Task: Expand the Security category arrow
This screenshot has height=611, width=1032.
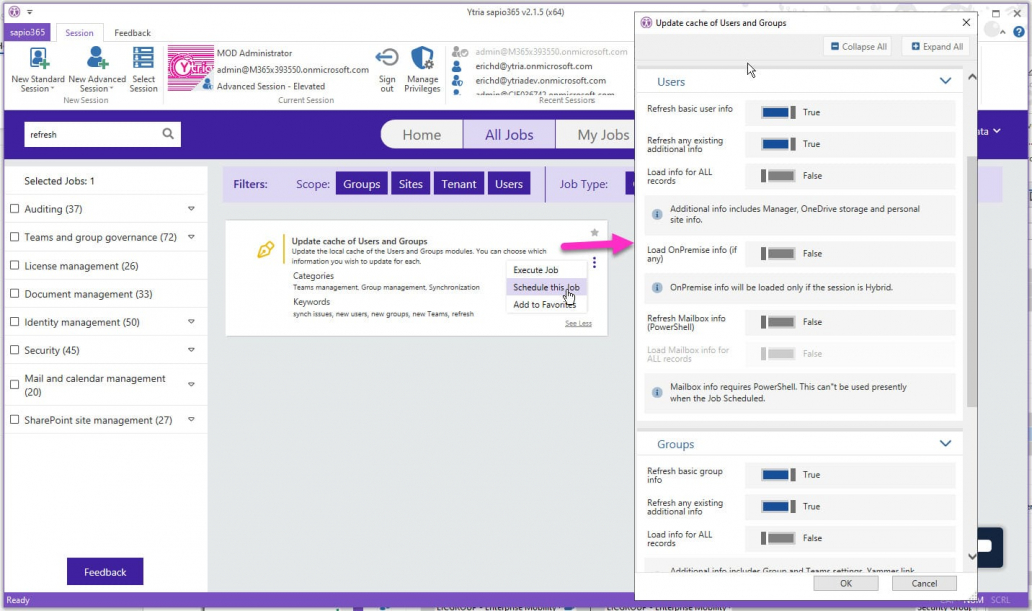Action: 191,350
